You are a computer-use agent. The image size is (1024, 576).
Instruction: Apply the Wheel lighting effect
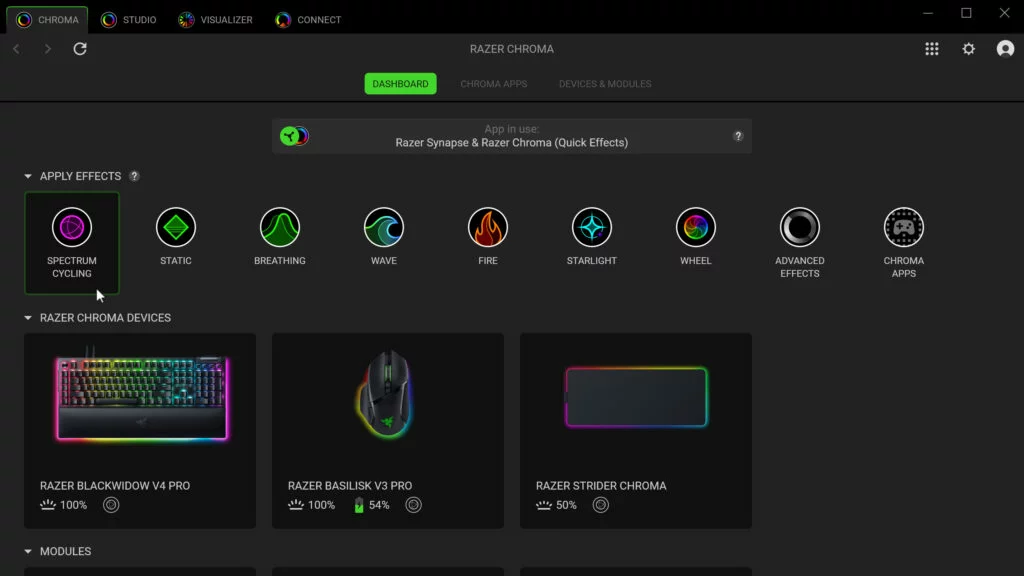[696, 227]
